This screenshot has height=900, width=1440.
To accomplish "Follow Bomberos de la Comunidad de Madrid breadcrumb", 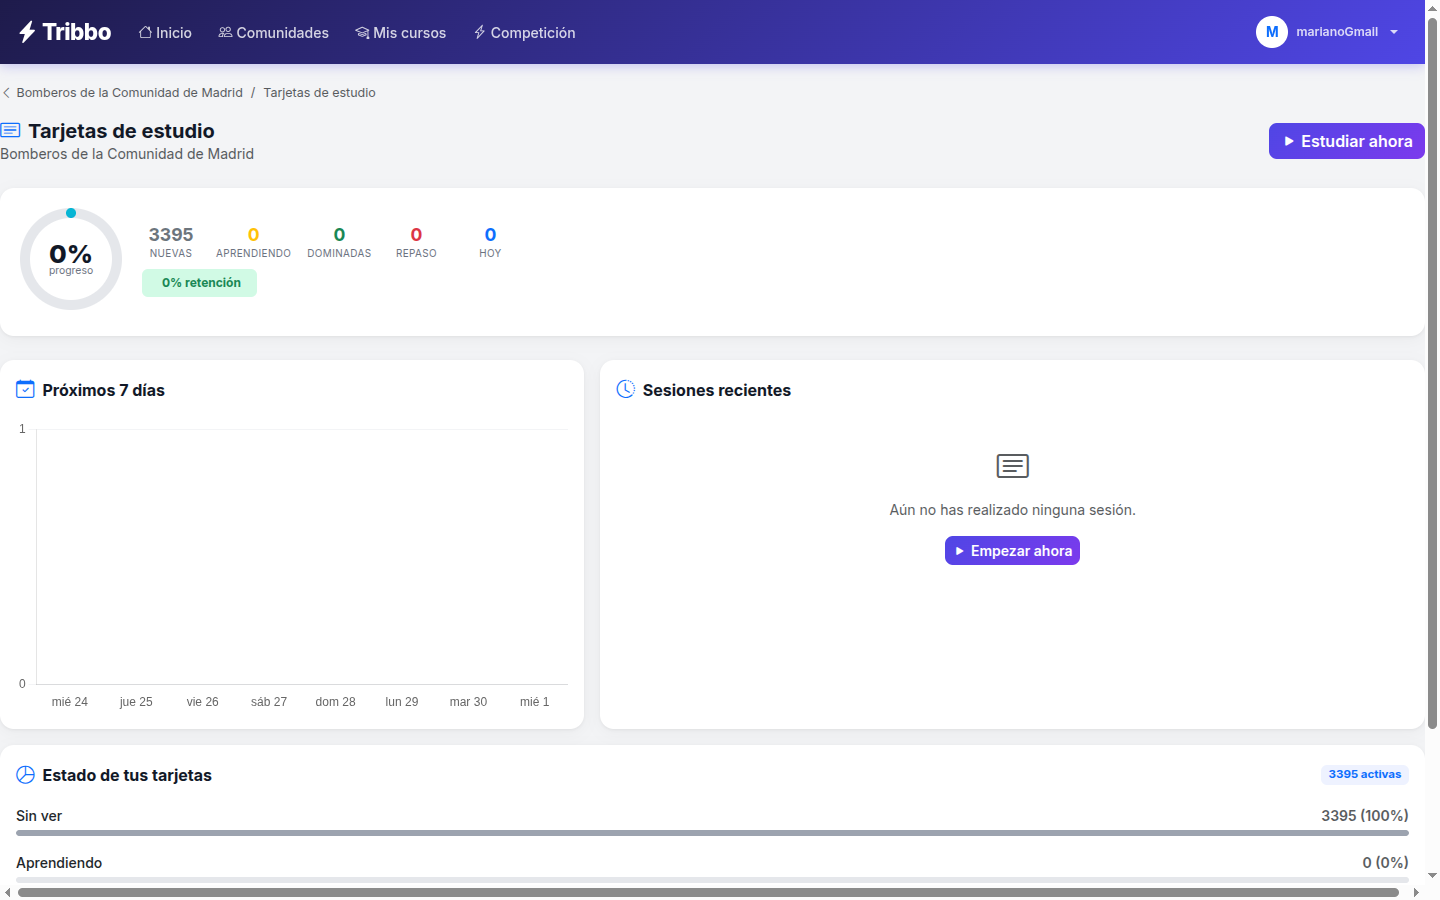I will coord(129,93).
